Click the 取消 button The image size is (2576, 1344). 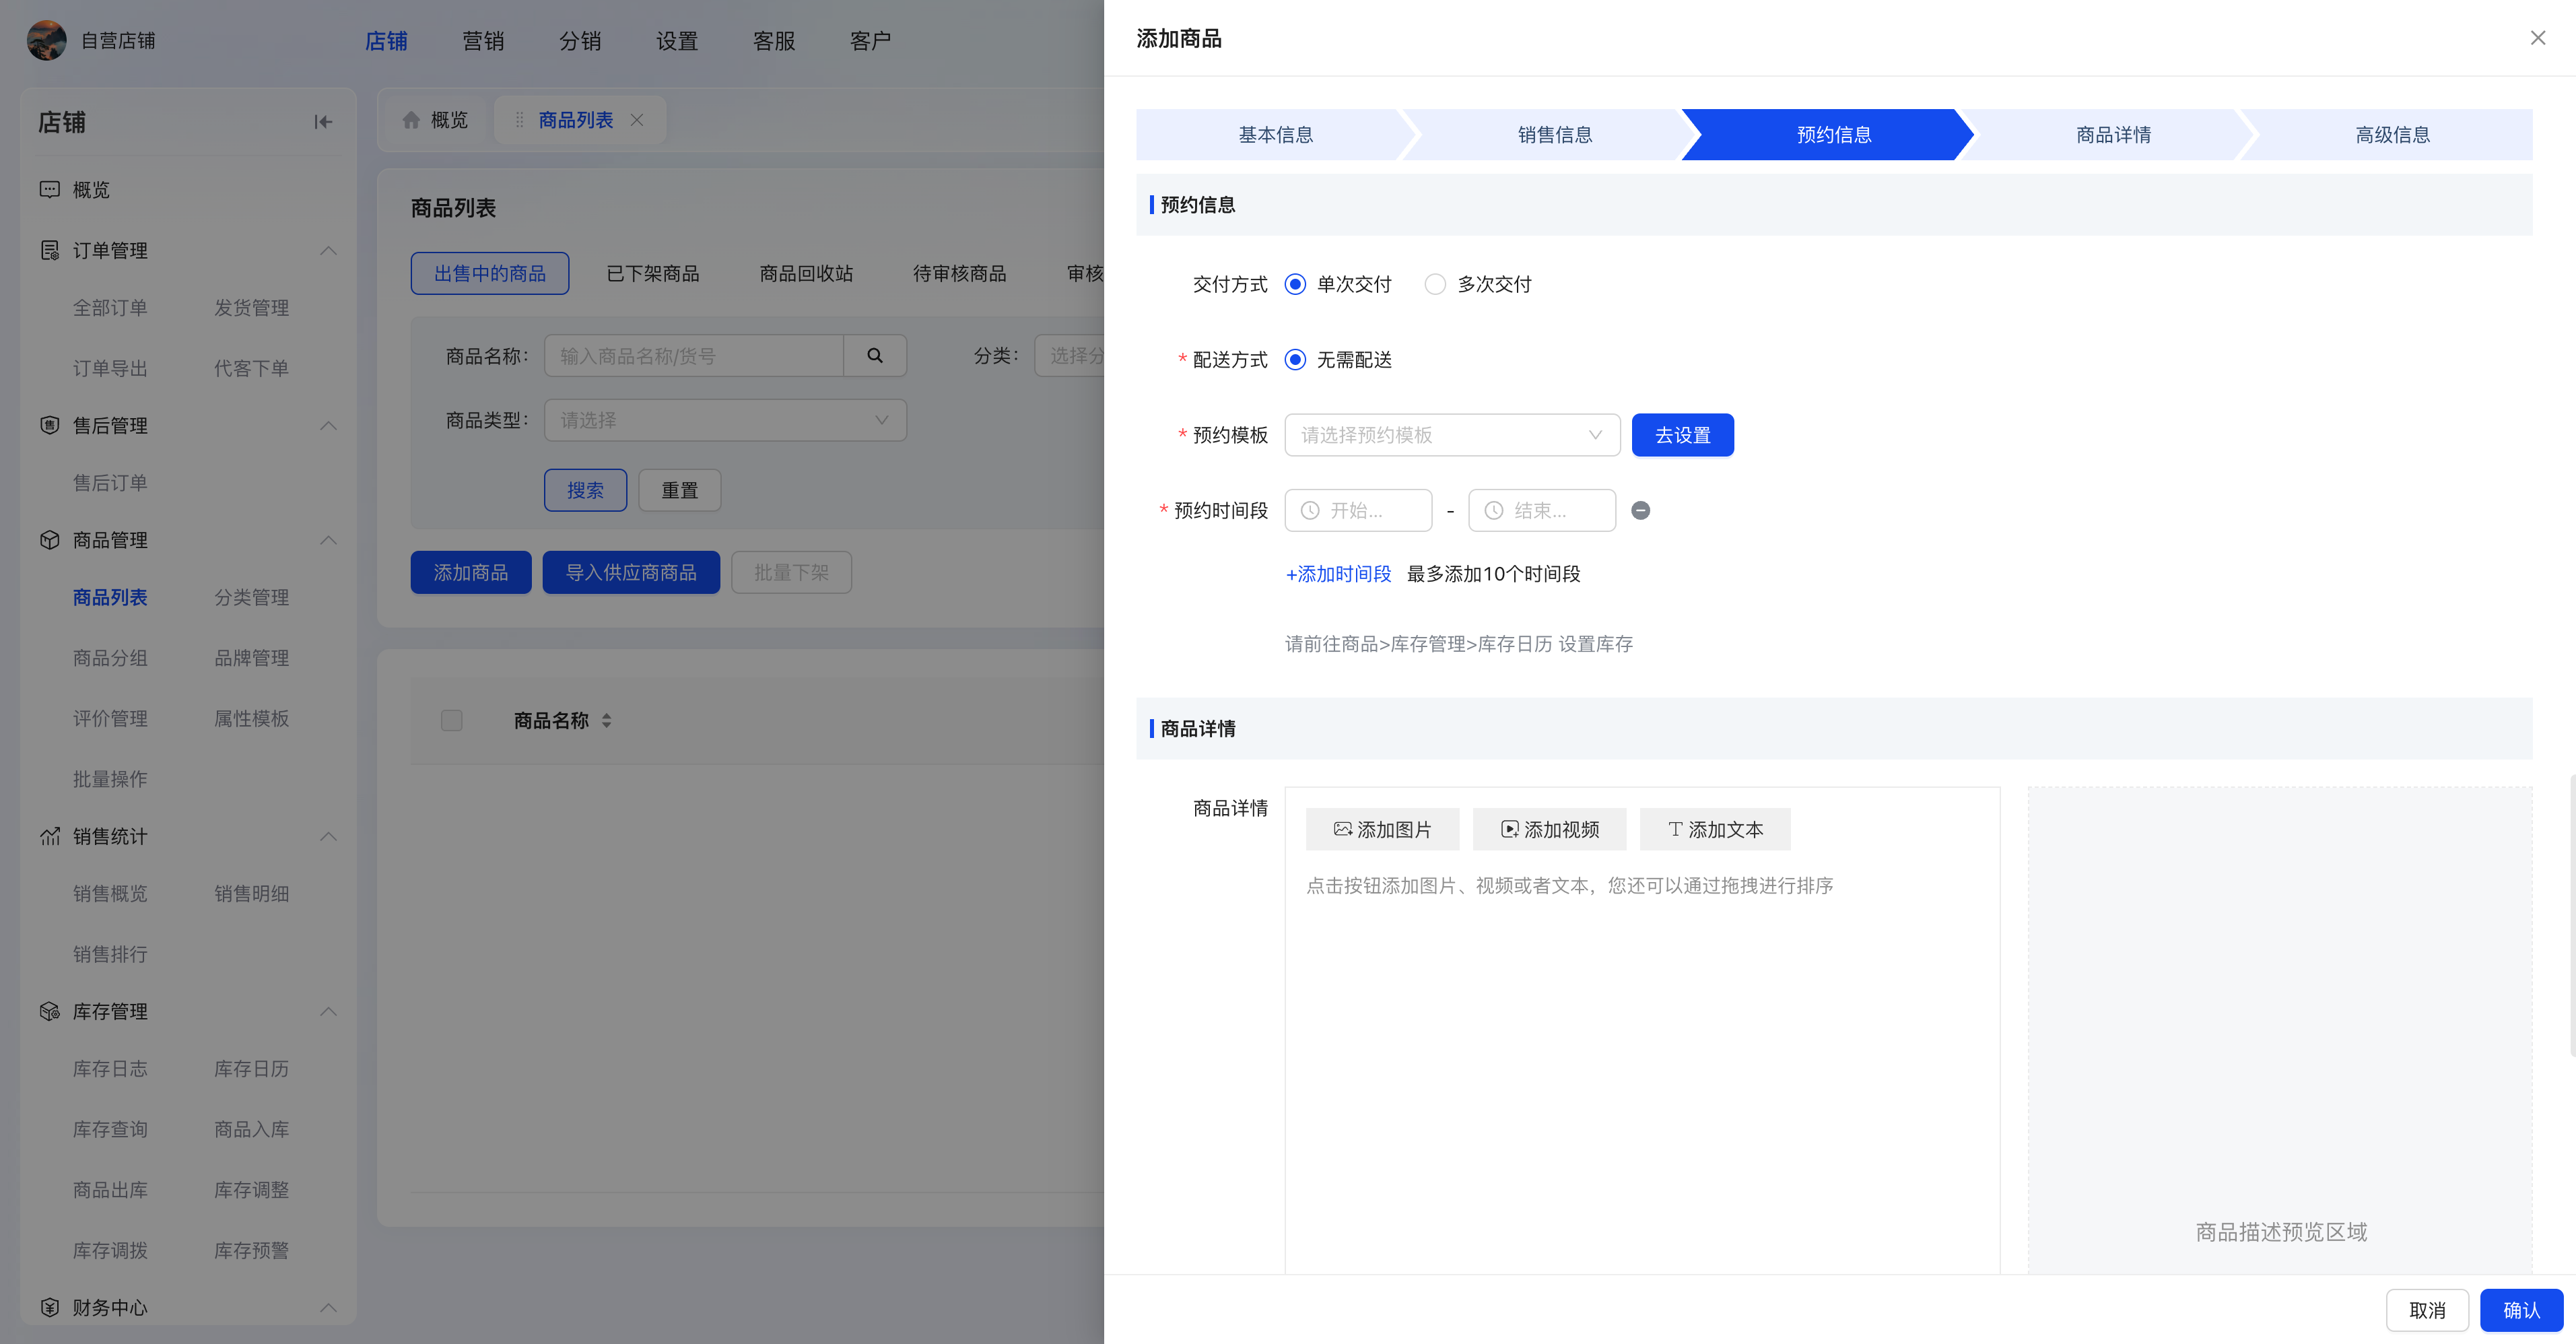click(x=2427, y=1310)
